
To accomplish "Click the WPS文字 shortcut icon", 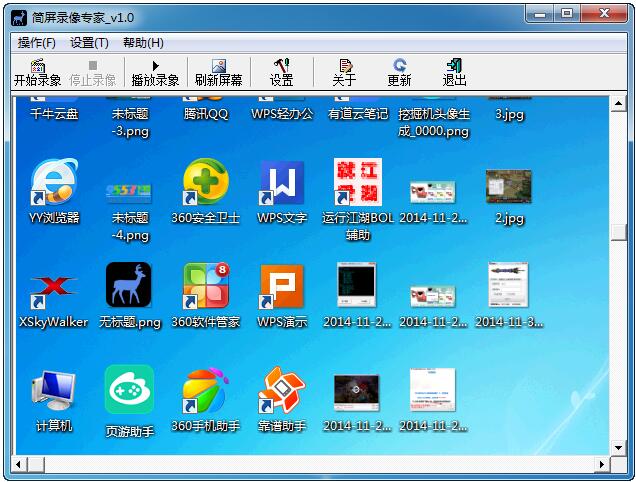I will (281, 183).
